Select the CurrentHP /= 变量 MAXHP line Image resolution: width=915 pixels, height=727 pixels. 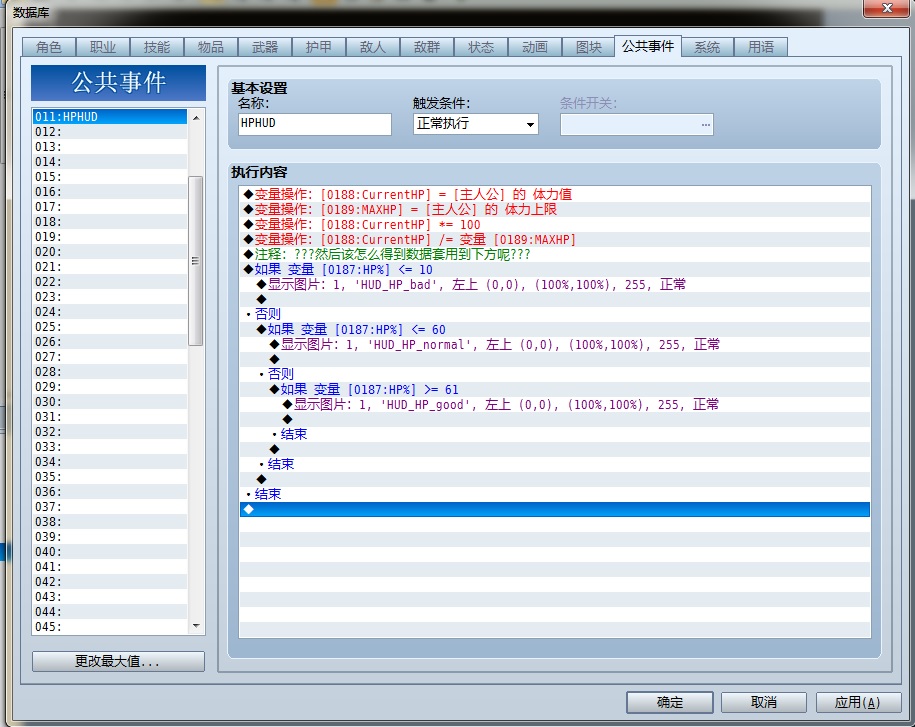tap(555, 239)
